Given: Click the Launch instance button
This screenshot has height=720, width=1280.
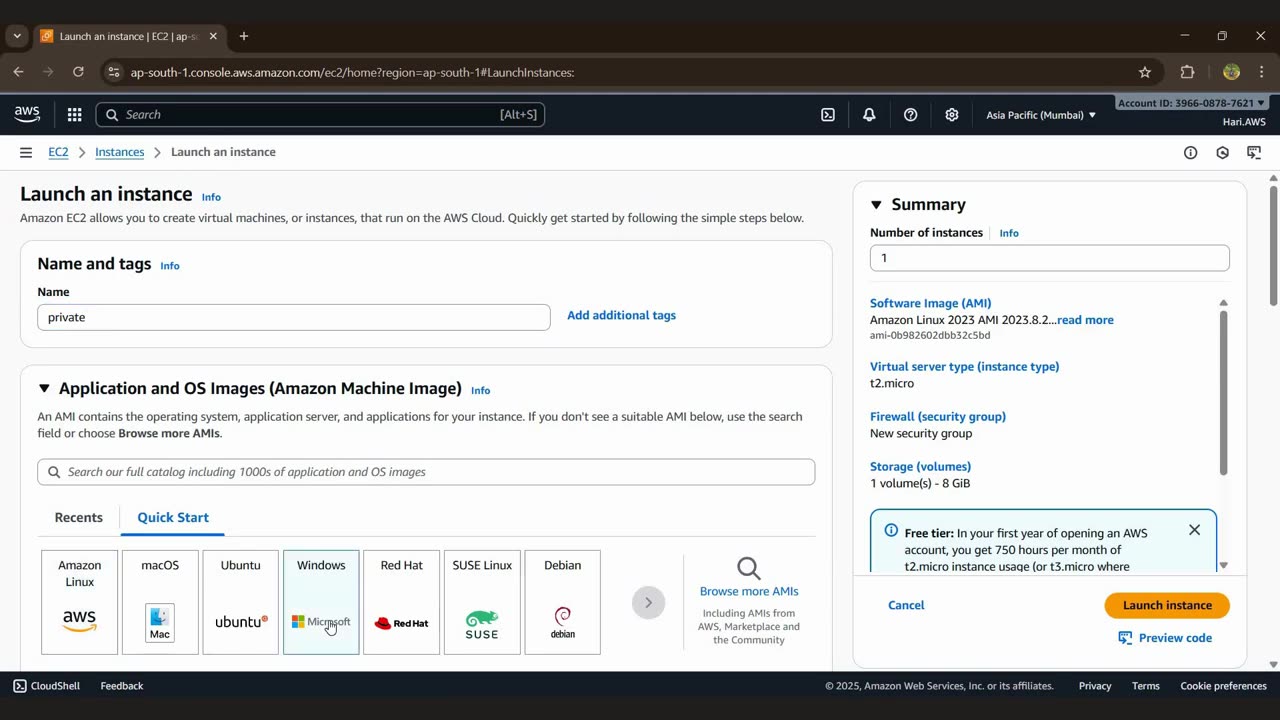Looking at the screenshot, I should click(1167, 605).
